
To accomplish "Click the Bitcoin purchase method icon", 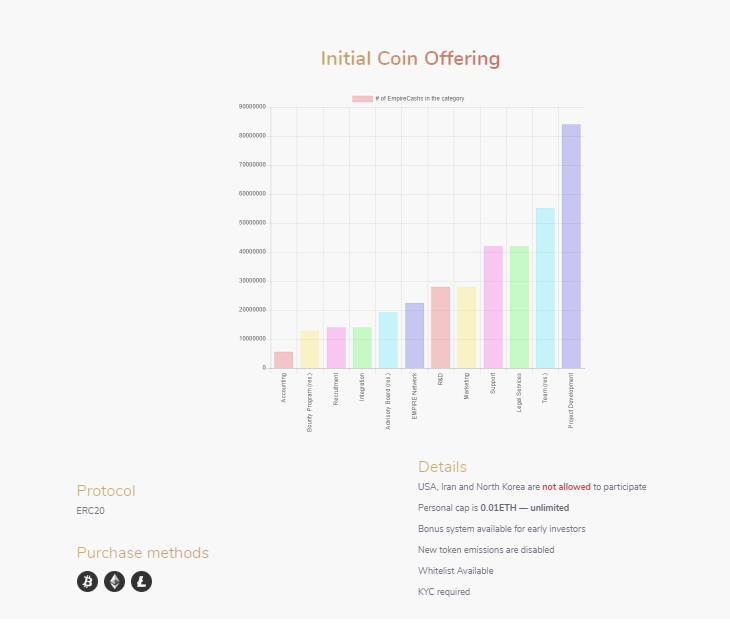I will point(88,581).
